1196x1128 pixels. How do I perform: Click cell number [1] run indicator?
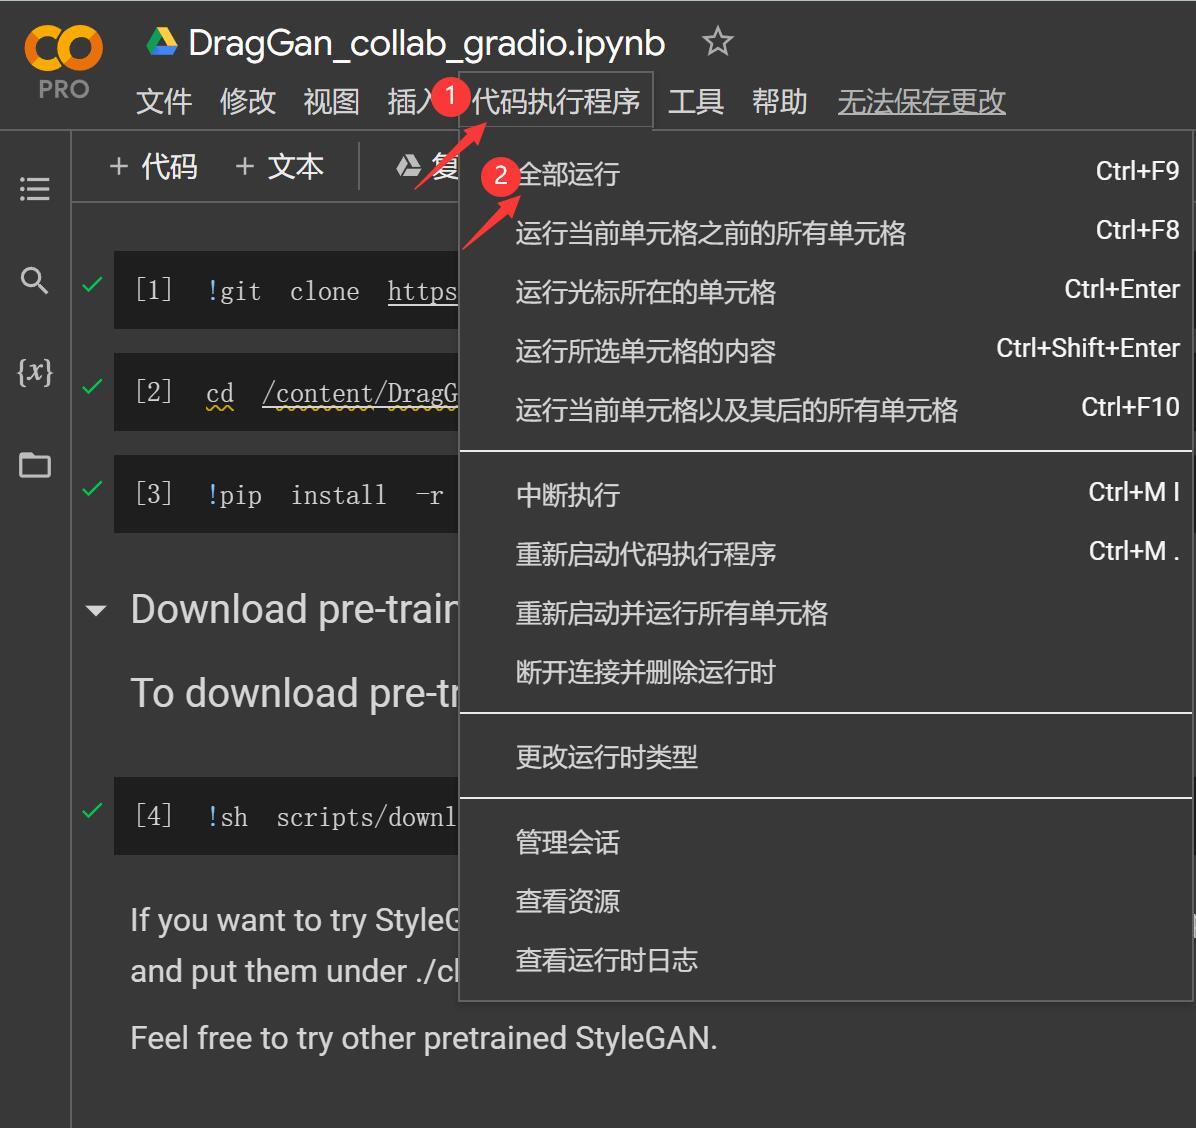pos(153,290)
